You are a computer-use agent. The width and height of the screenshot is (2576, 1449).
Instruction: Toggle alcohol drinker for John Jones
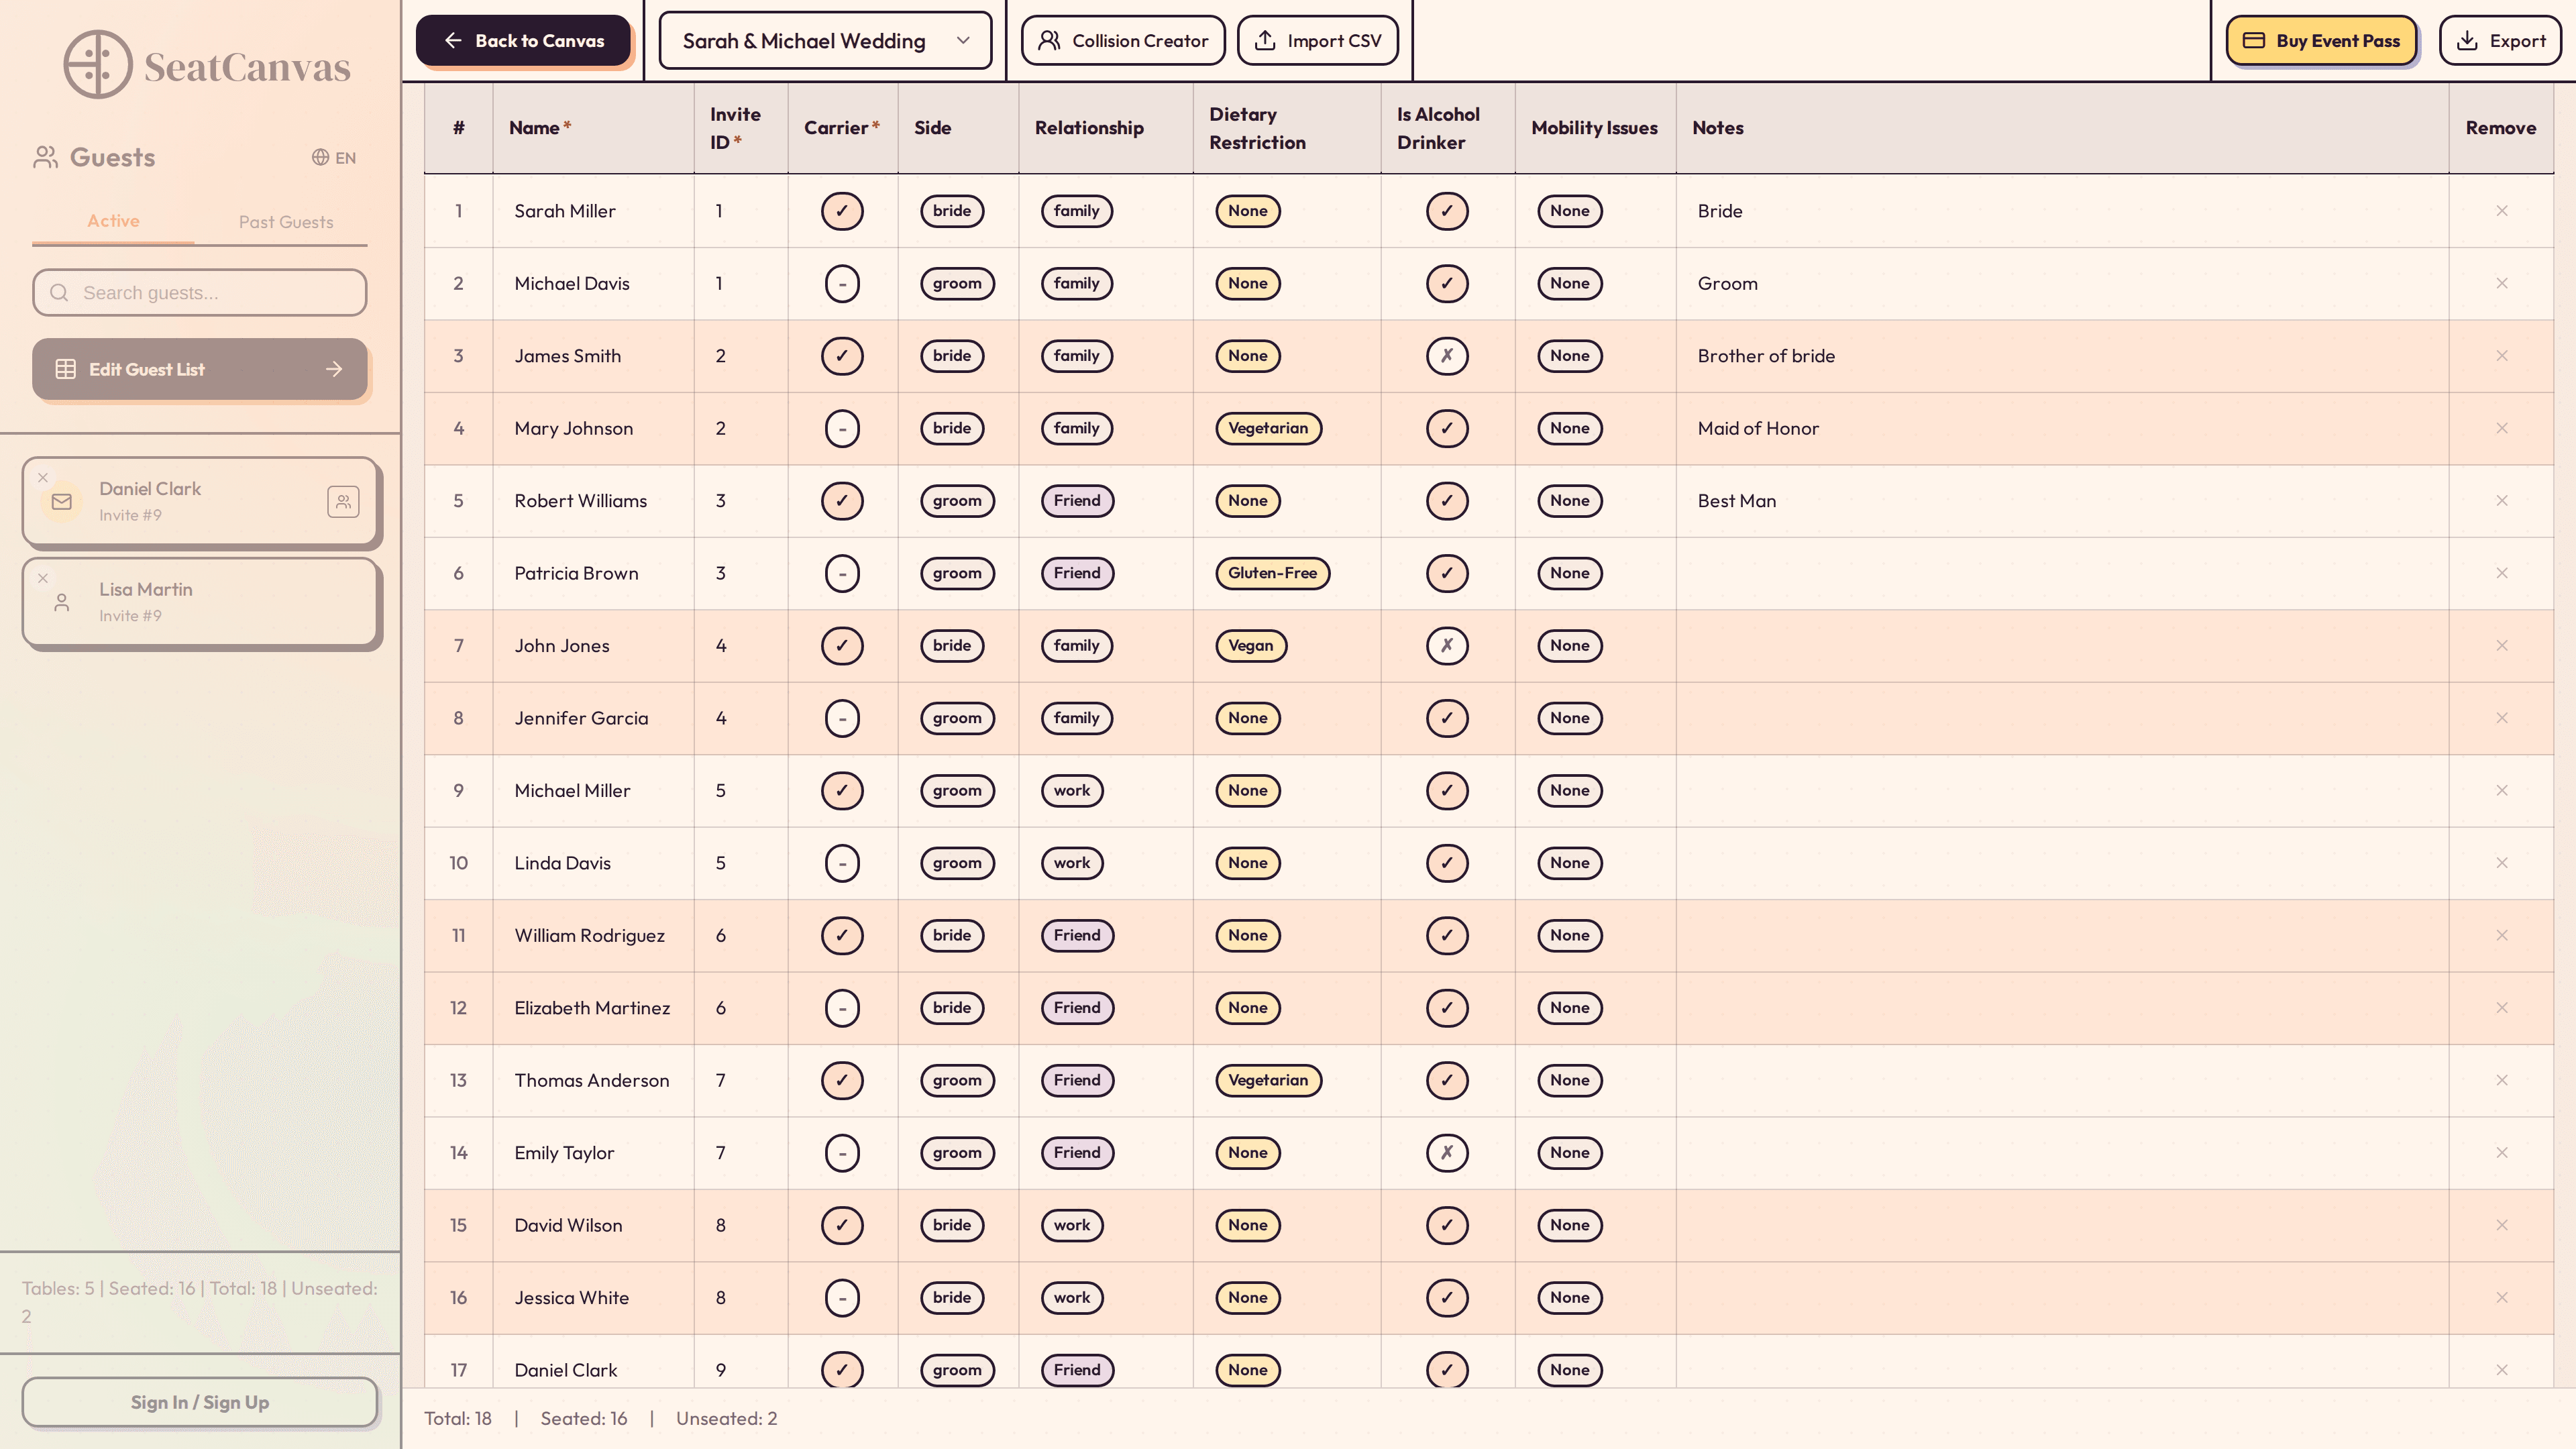pos(1447,646)
